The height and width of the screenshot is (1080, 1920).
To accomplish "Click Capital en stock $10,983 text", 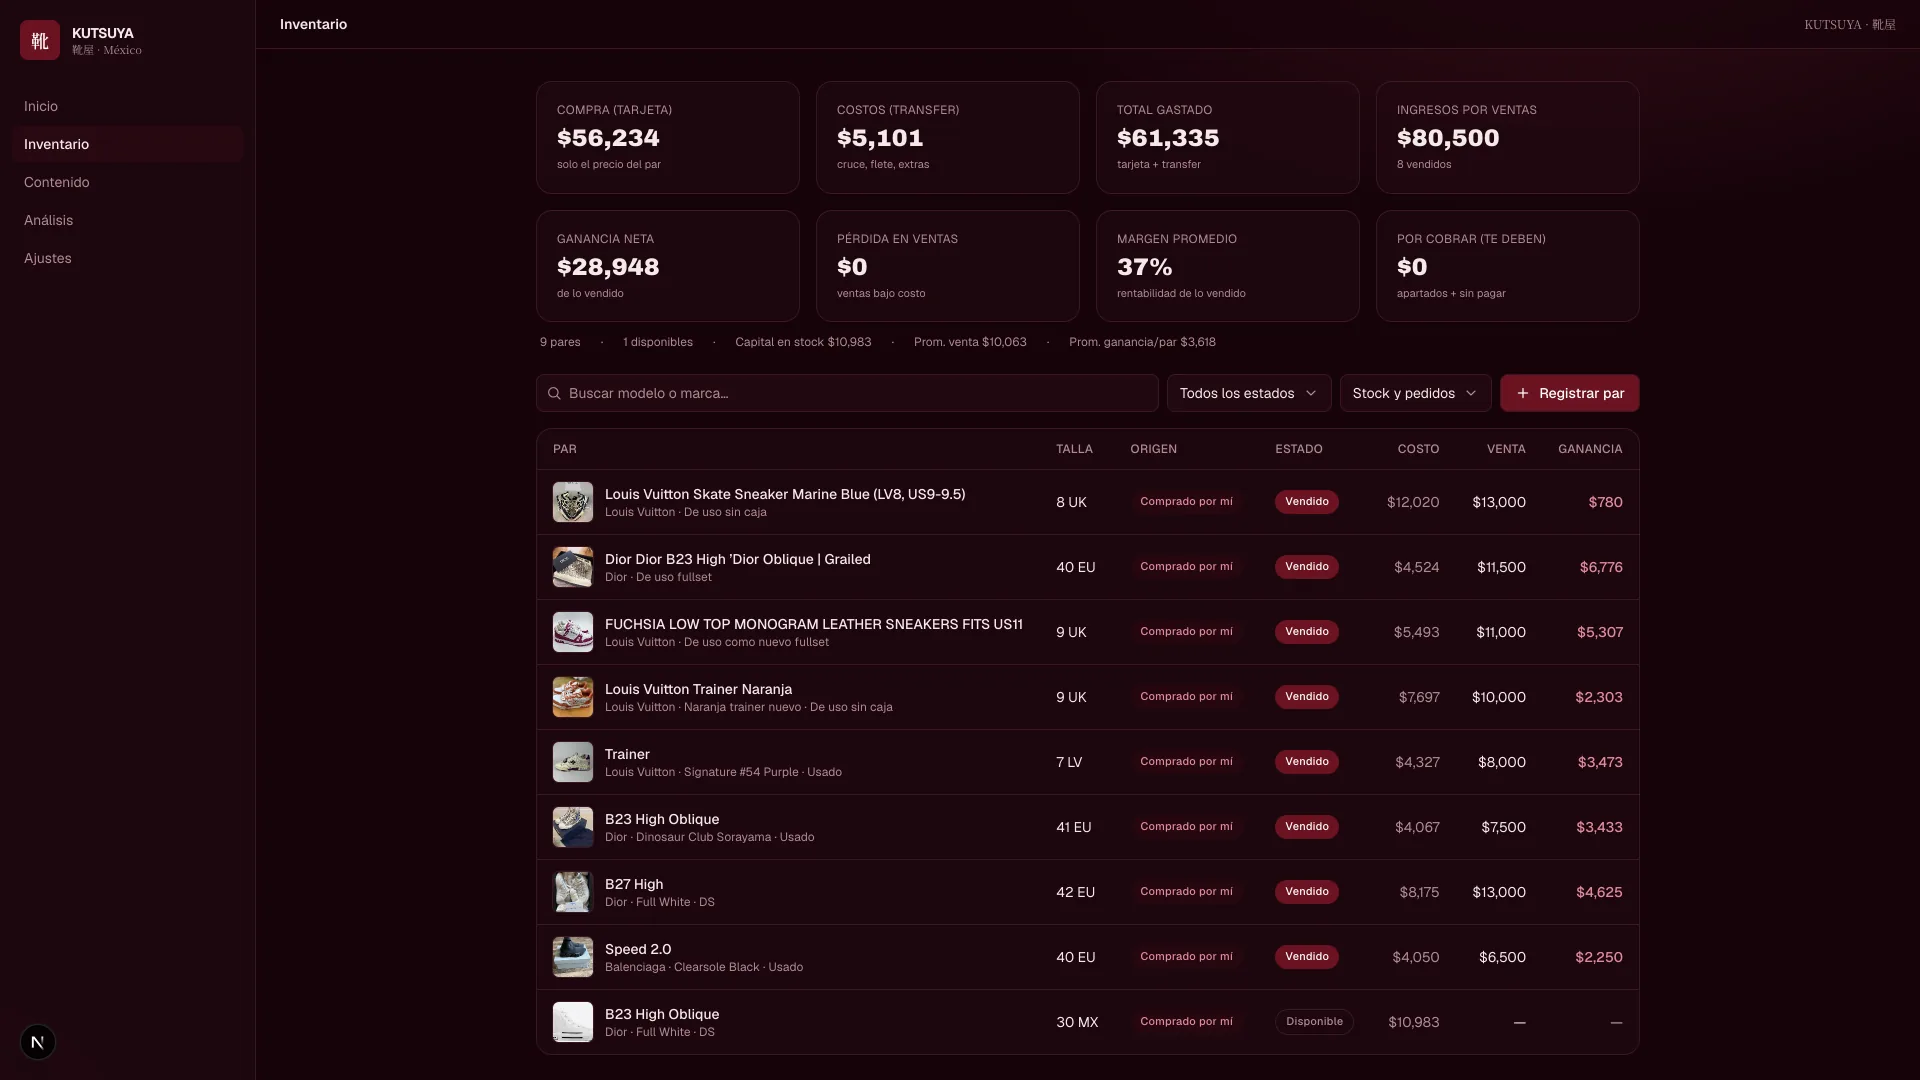I will coord(803,342).
